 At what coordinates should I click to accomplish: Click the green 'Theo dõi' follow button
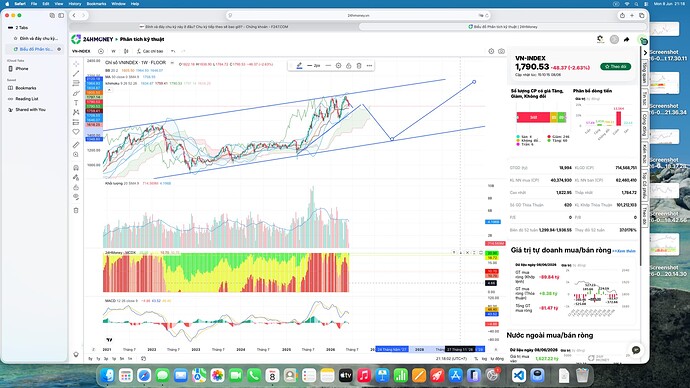tap(615, 66)
